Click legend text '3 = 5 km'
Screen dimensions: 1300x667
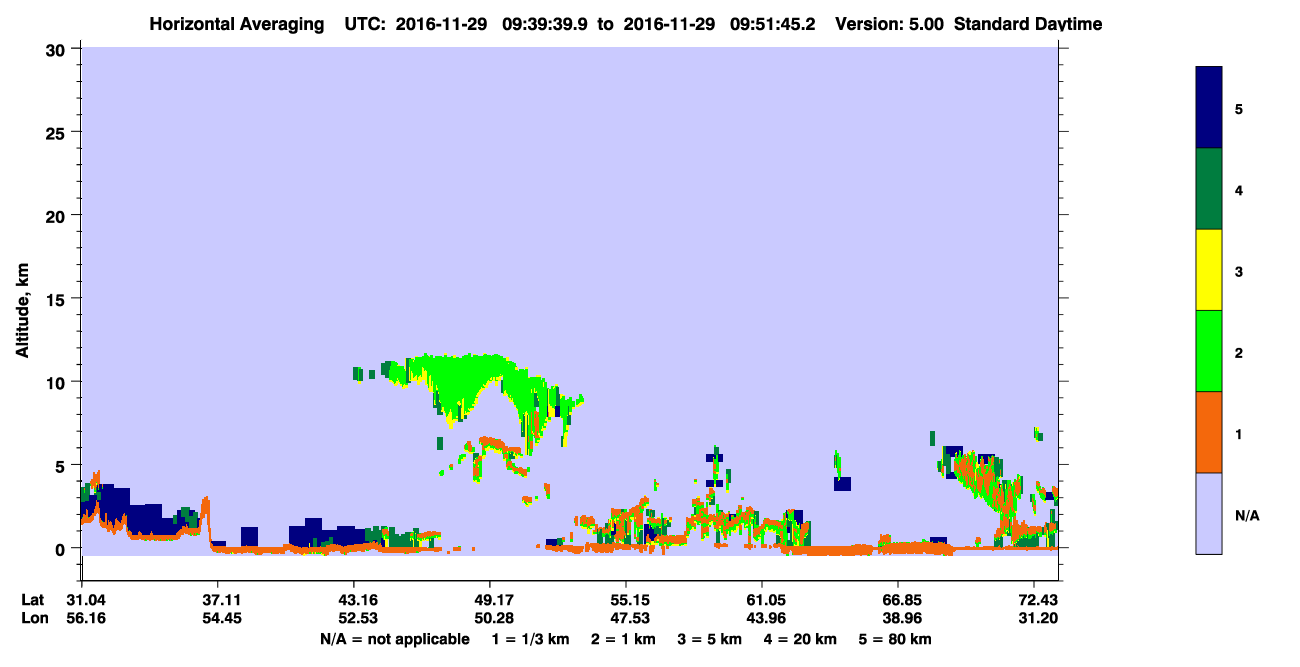tap(709, 639)
